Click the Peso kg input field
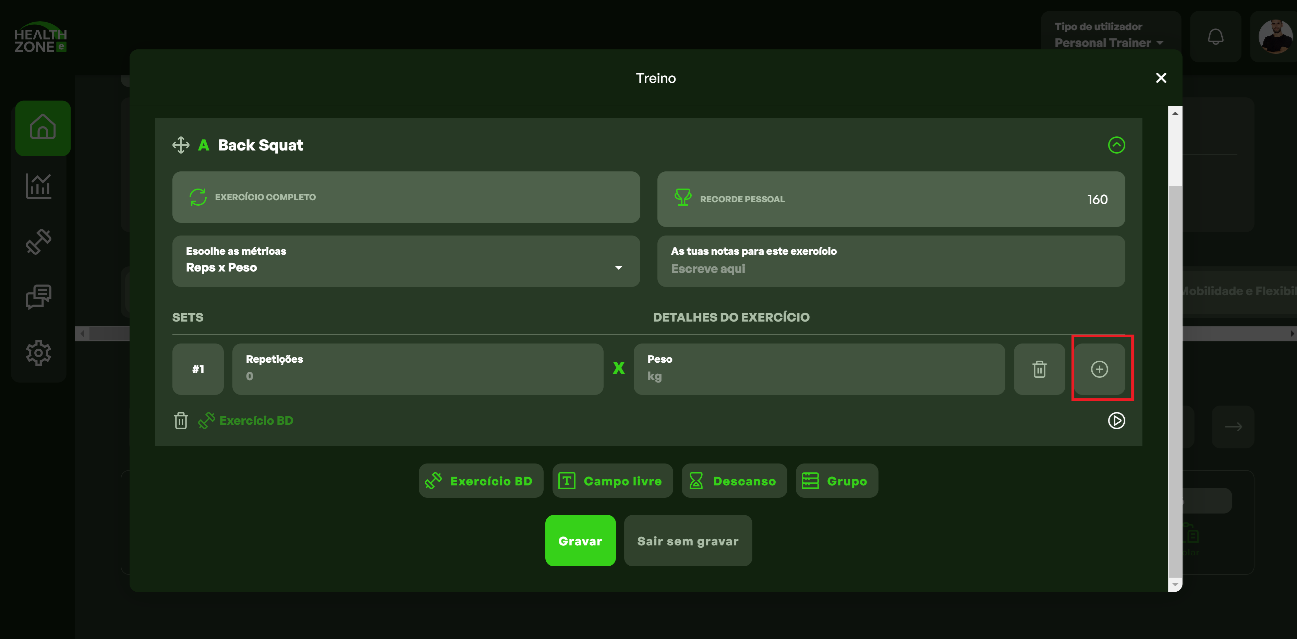 [819, 369]
